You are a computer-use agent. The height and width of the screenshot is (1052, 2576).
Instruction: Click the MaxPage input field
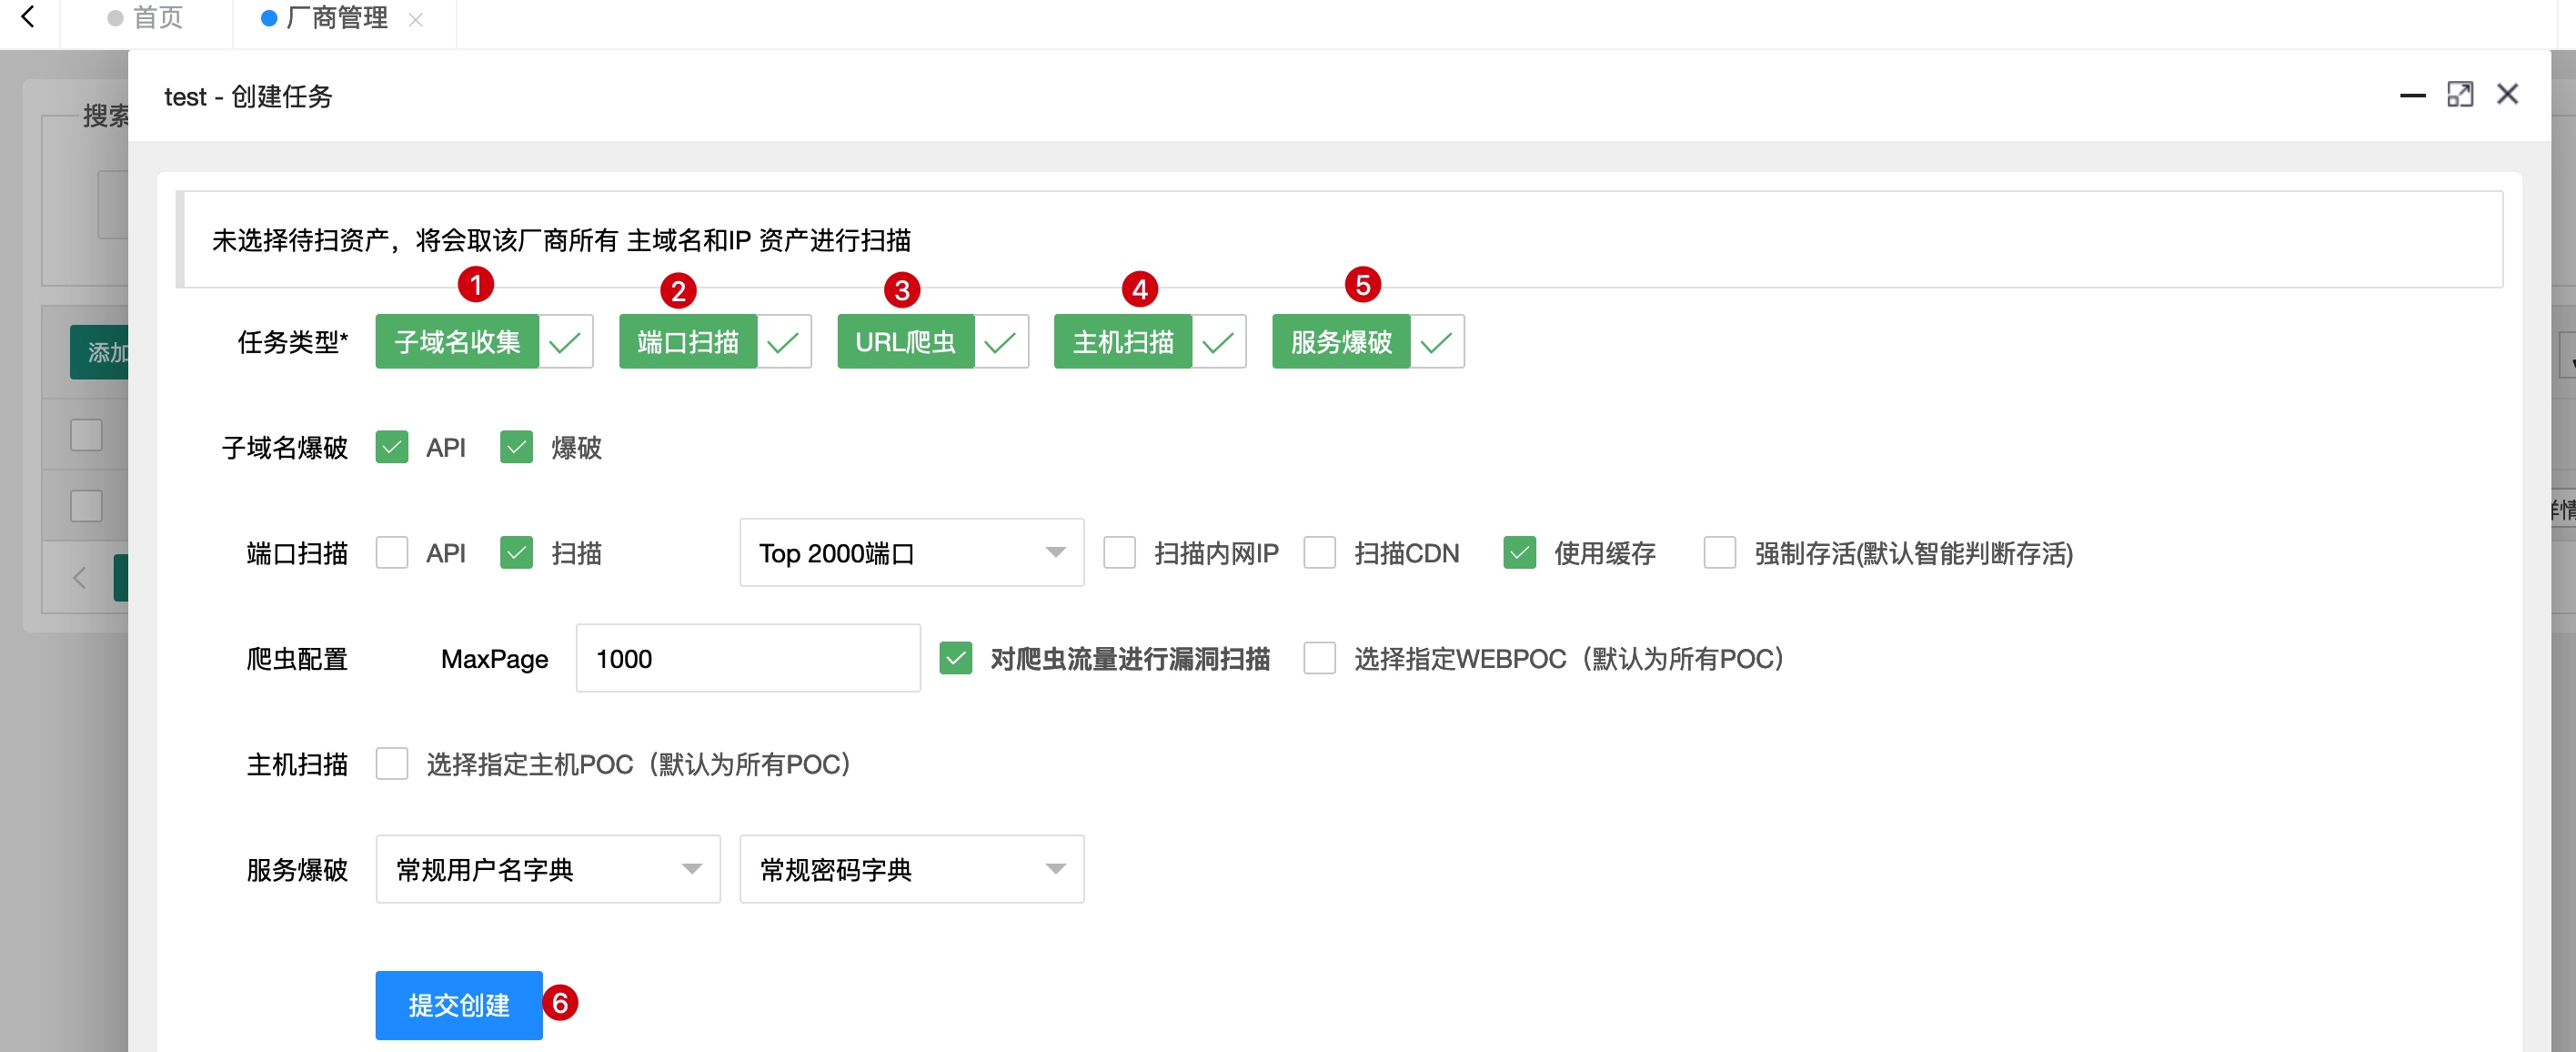tap(747, 659)
